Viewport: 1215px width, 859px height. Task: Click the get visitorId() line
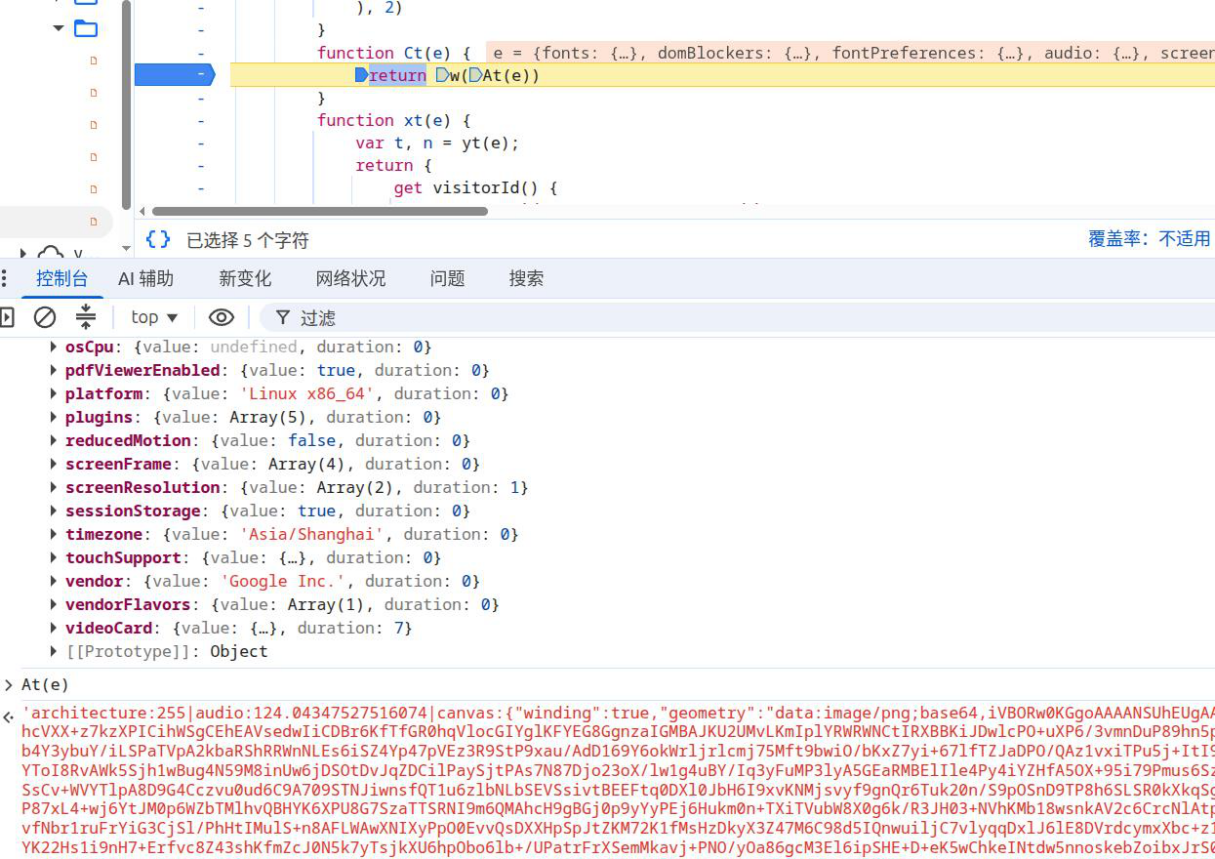click(475, 188)
